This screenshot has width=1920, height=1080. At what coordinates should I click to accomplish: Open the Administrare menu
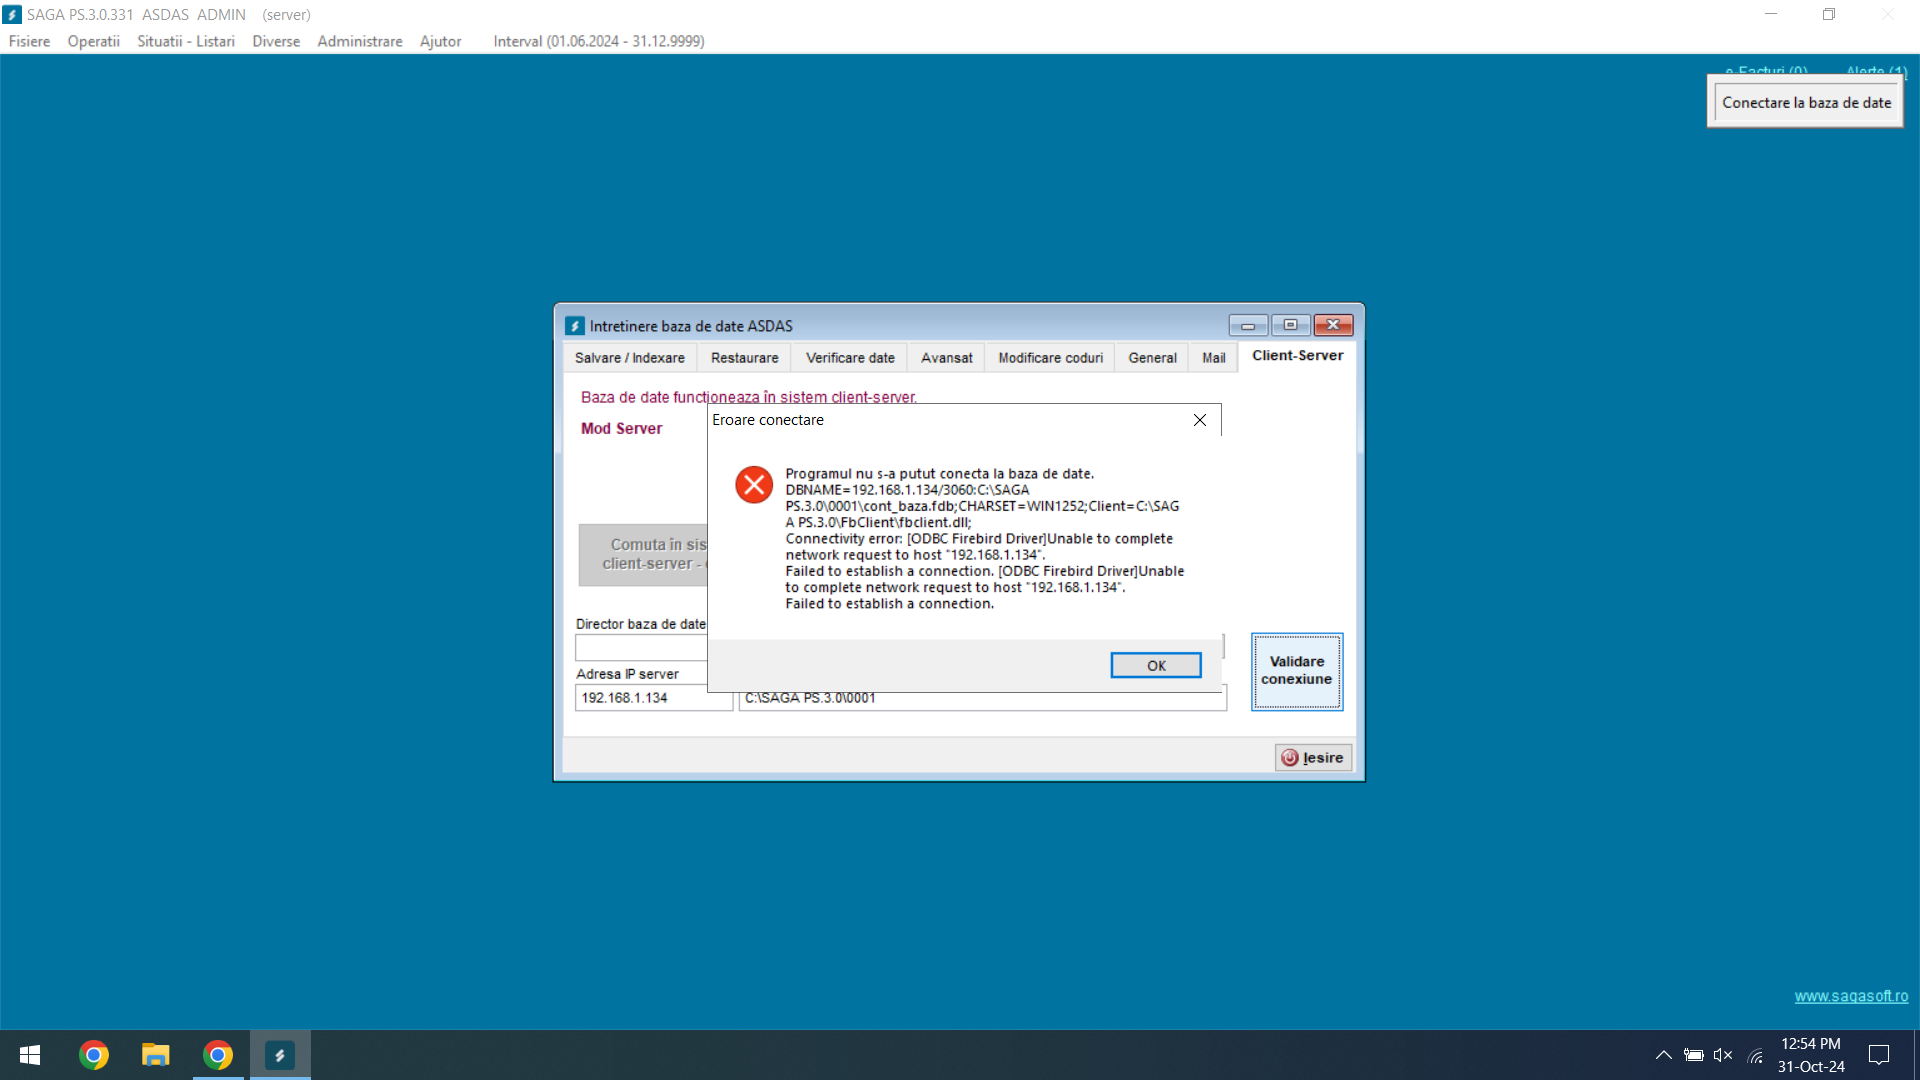[360, 41]
